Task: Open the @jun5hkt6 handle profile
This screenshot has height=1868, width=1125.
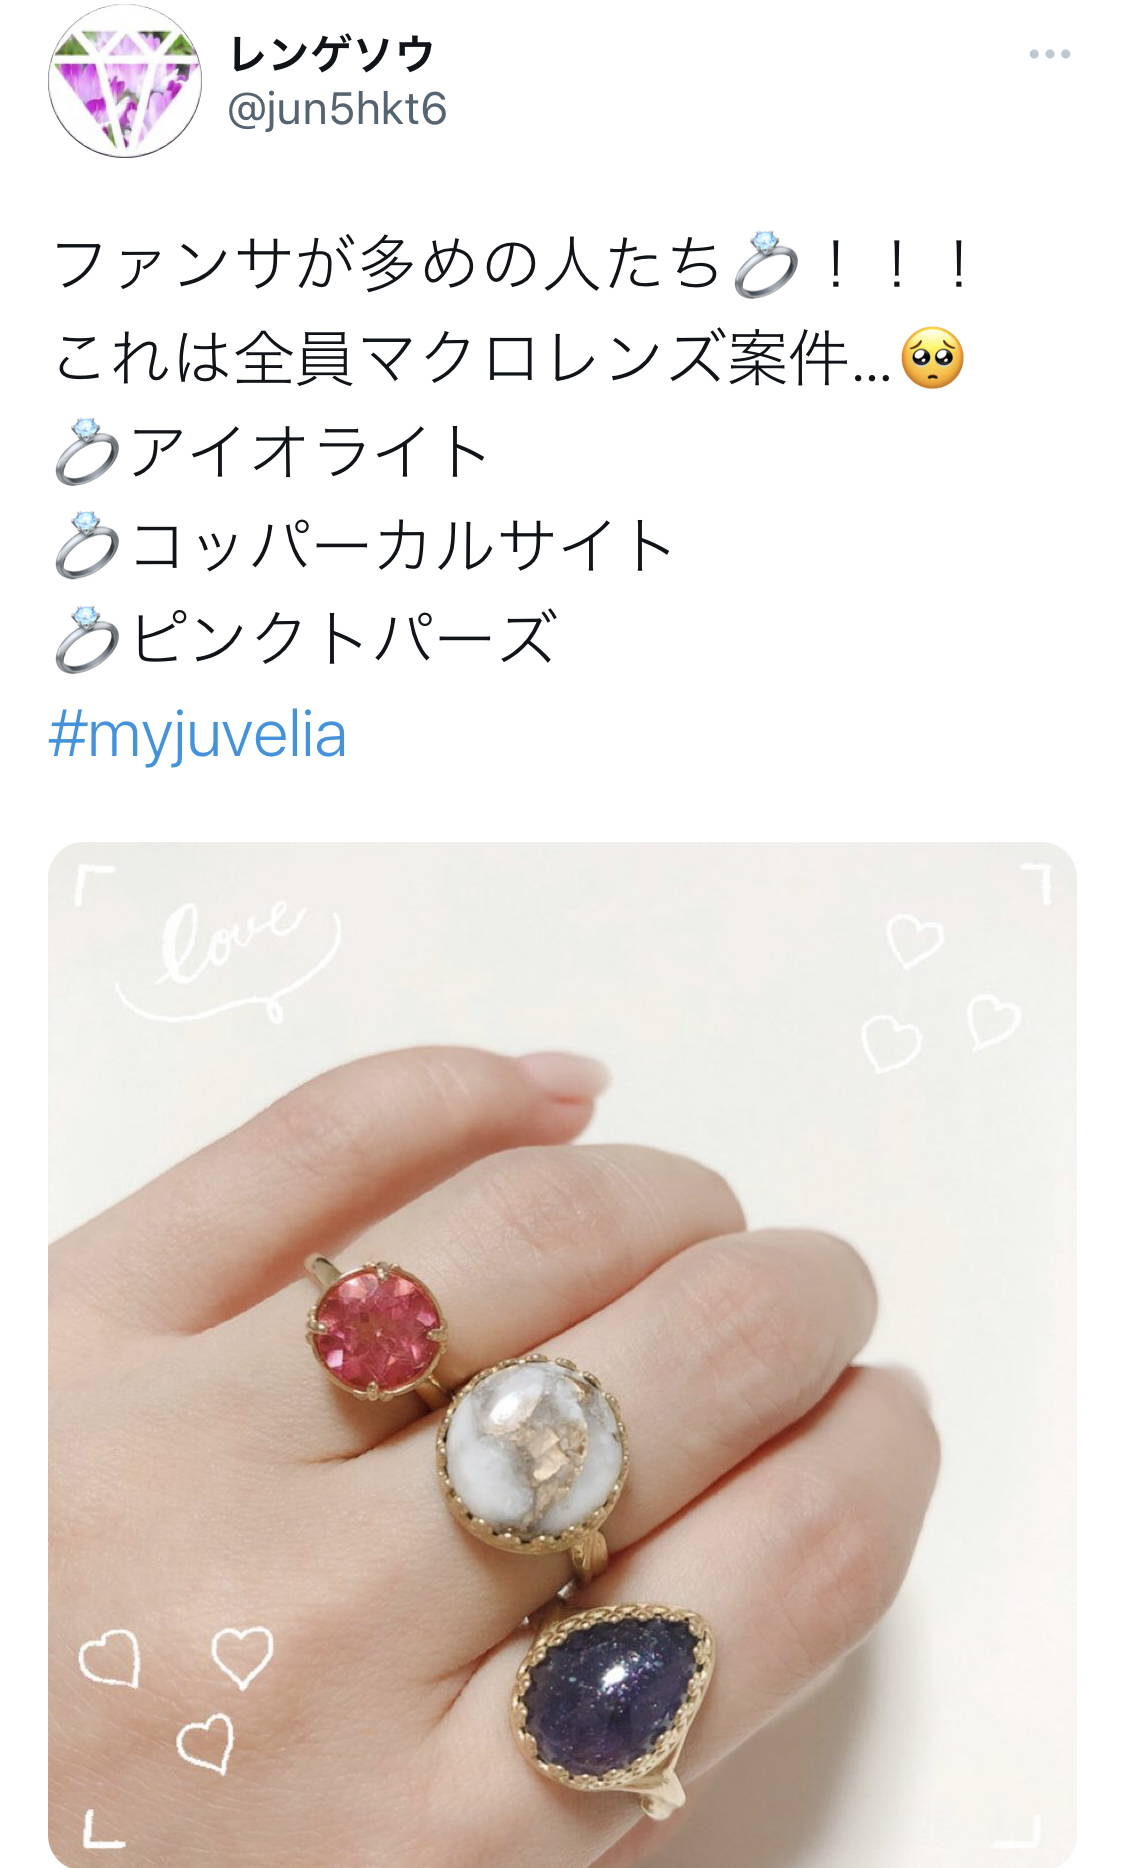Action: (x=337, y=110)
